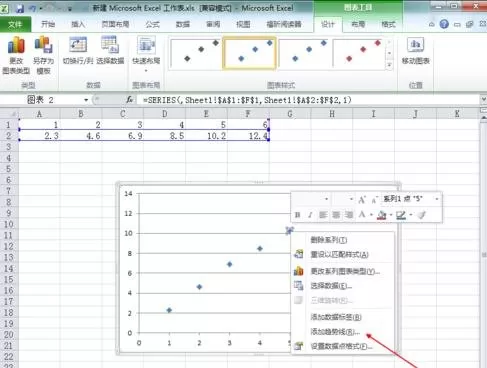Click Move Chart (移动图表) icon
This screenshot has height=368, width=487.
(x=415, y=45)
